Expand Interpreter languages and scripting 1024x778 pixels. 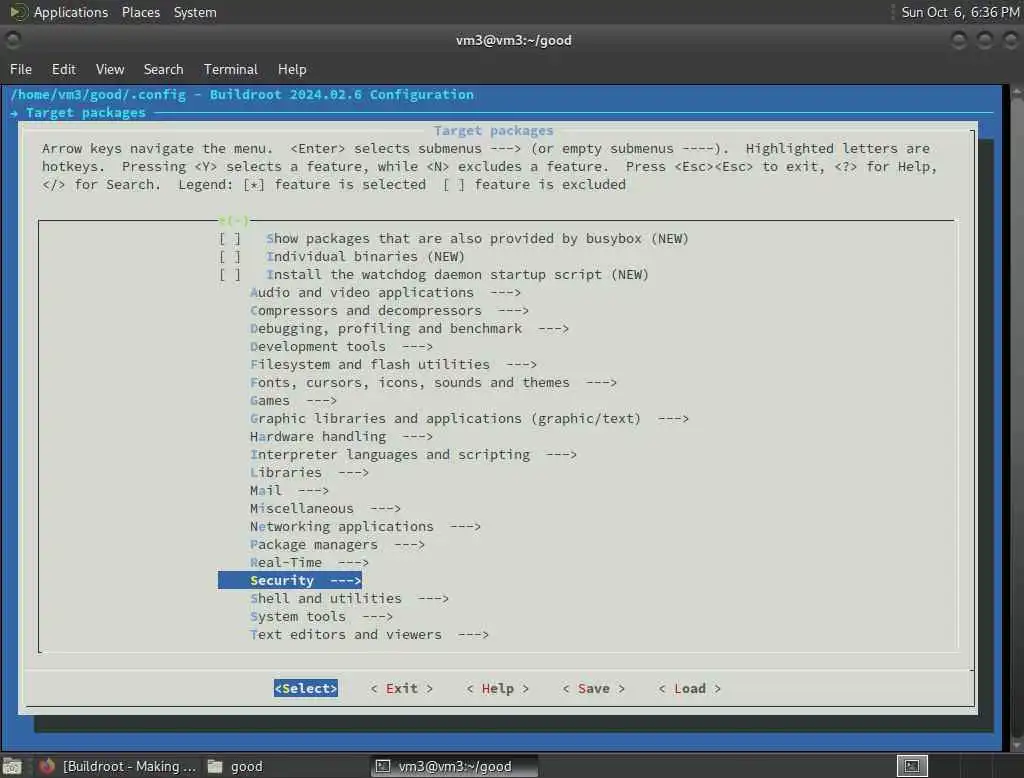tap(413, 454)
